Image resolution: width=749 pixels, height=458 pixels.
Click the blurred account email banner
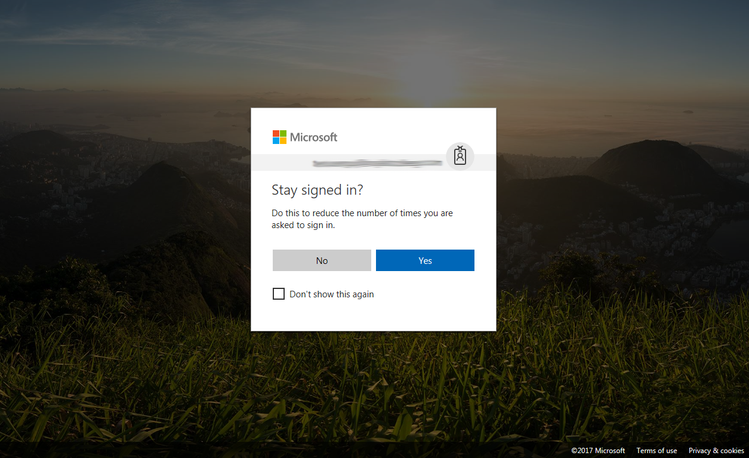[373, 163]
